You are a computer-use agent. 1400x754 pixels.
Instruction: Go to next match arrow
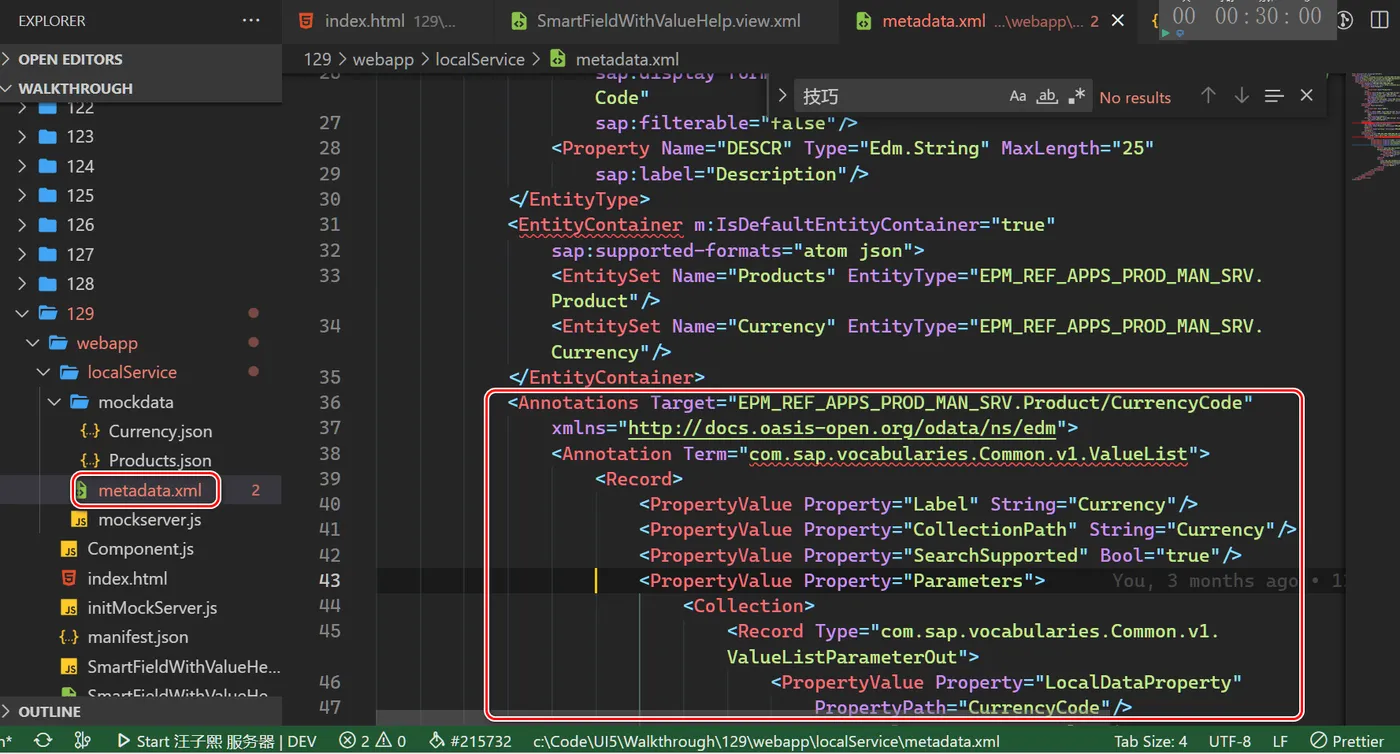(x=1241, y=95)
